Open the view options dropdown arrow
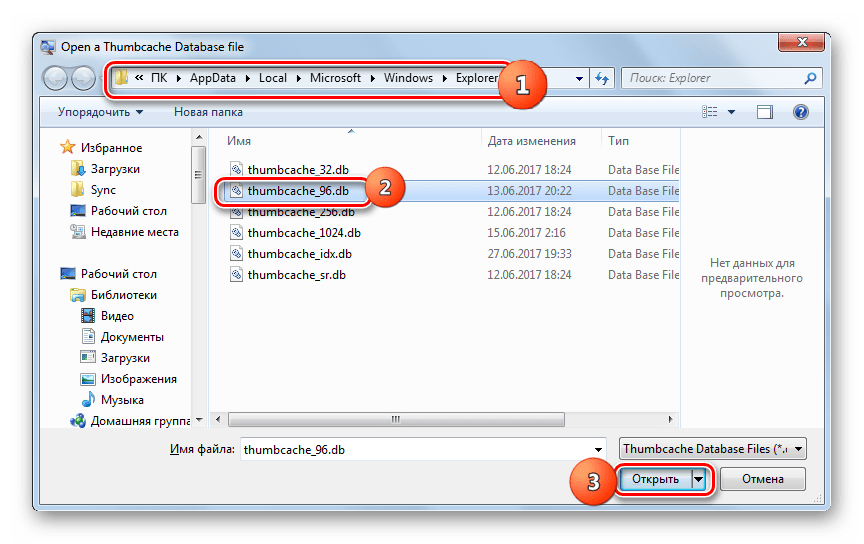The width and height of the screenshot is (864, 544). tap(731, 112)
